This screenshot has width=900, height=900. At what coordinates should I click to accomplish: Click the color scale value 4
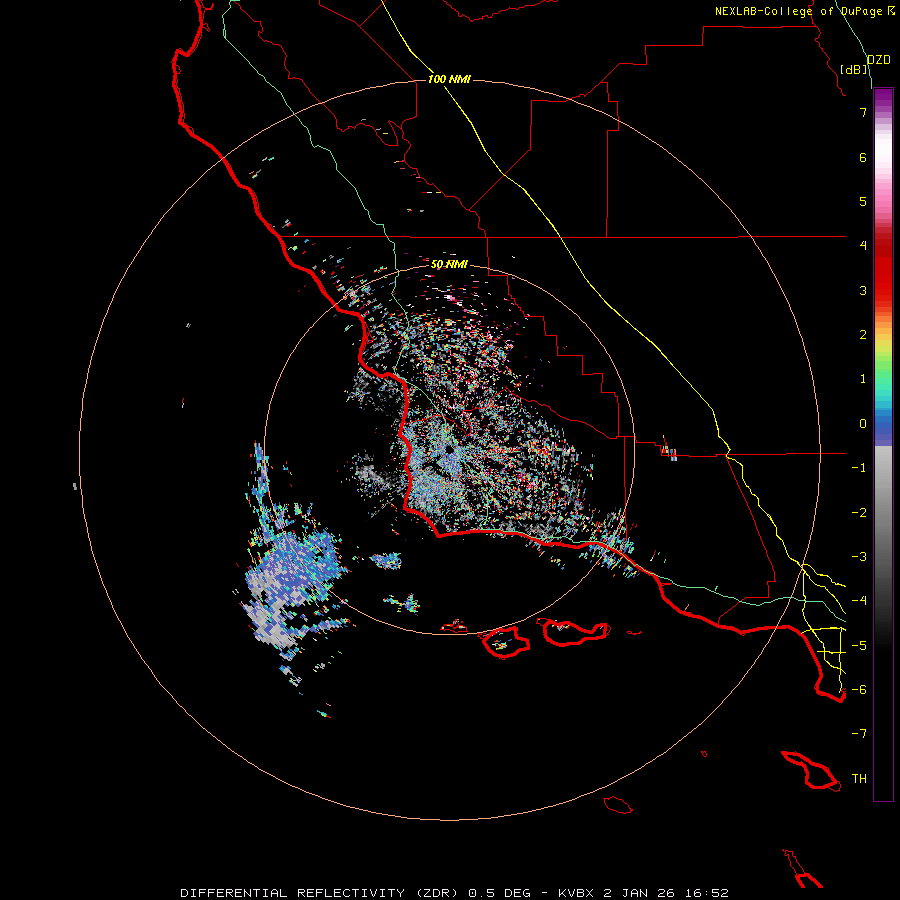point(863,246)
